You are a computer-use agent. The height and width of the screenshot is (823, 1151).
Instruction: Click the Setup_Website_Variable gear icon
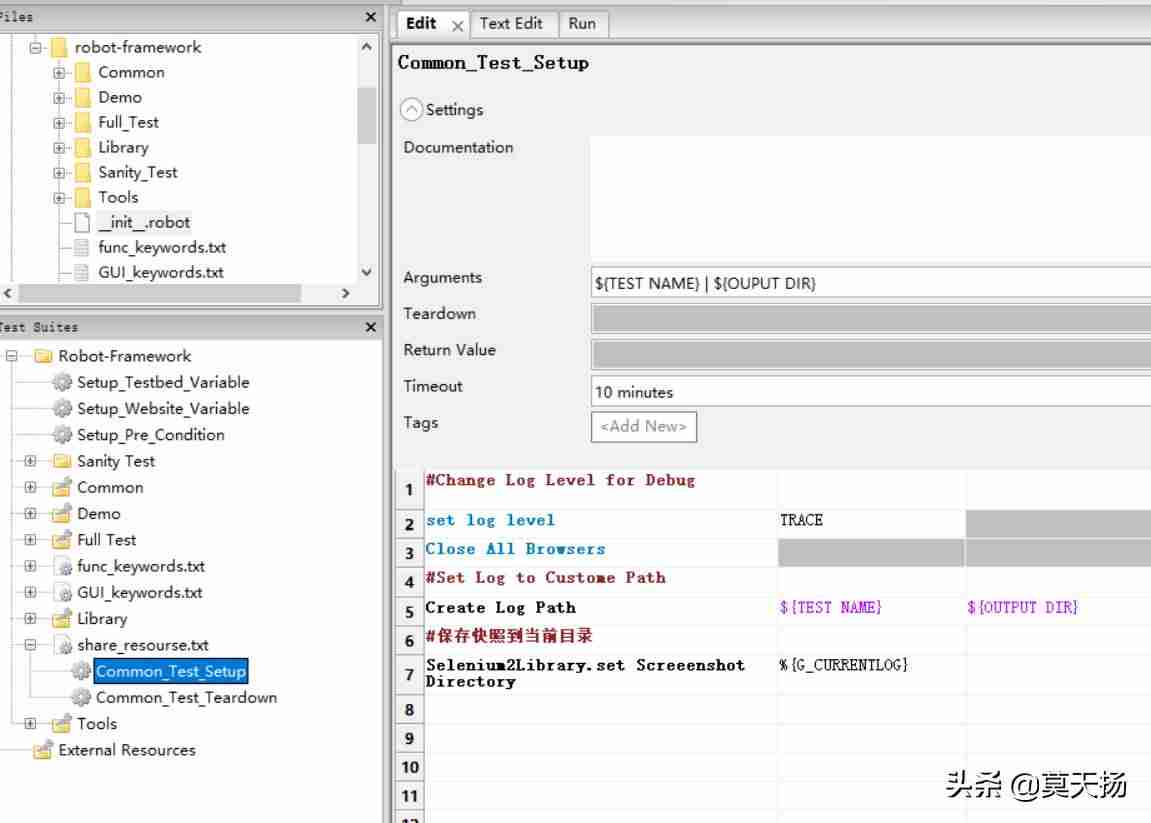62,409
